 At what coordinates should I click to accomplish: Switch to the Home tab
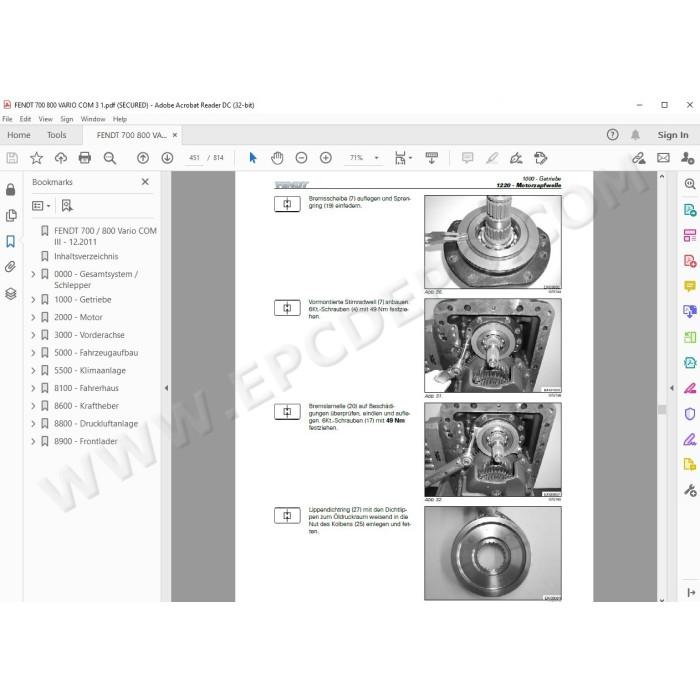pyautogui.click(x=19, y=135)
